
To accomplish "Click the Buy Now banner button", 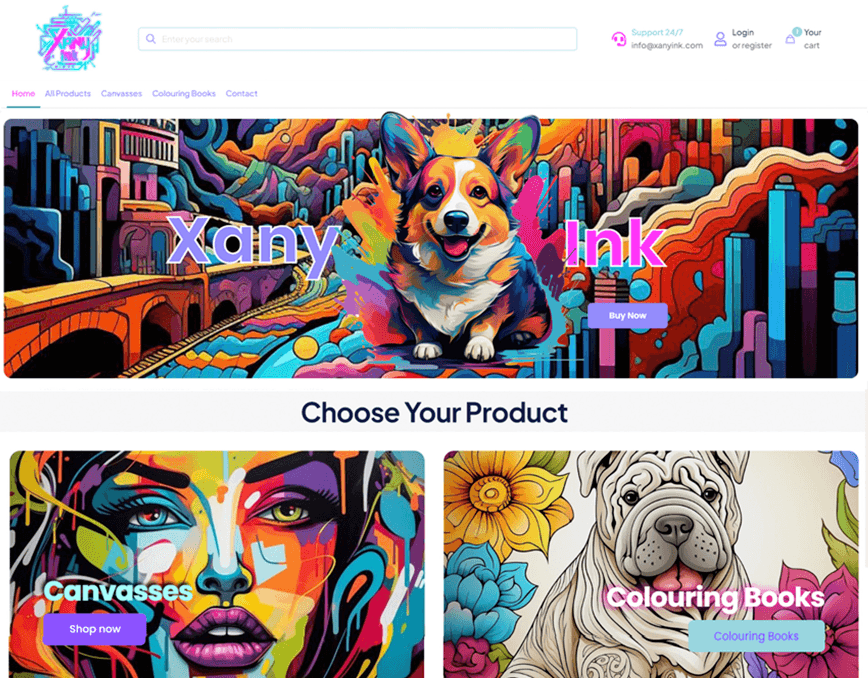I will pyautogui.click(x=627, y=315).
